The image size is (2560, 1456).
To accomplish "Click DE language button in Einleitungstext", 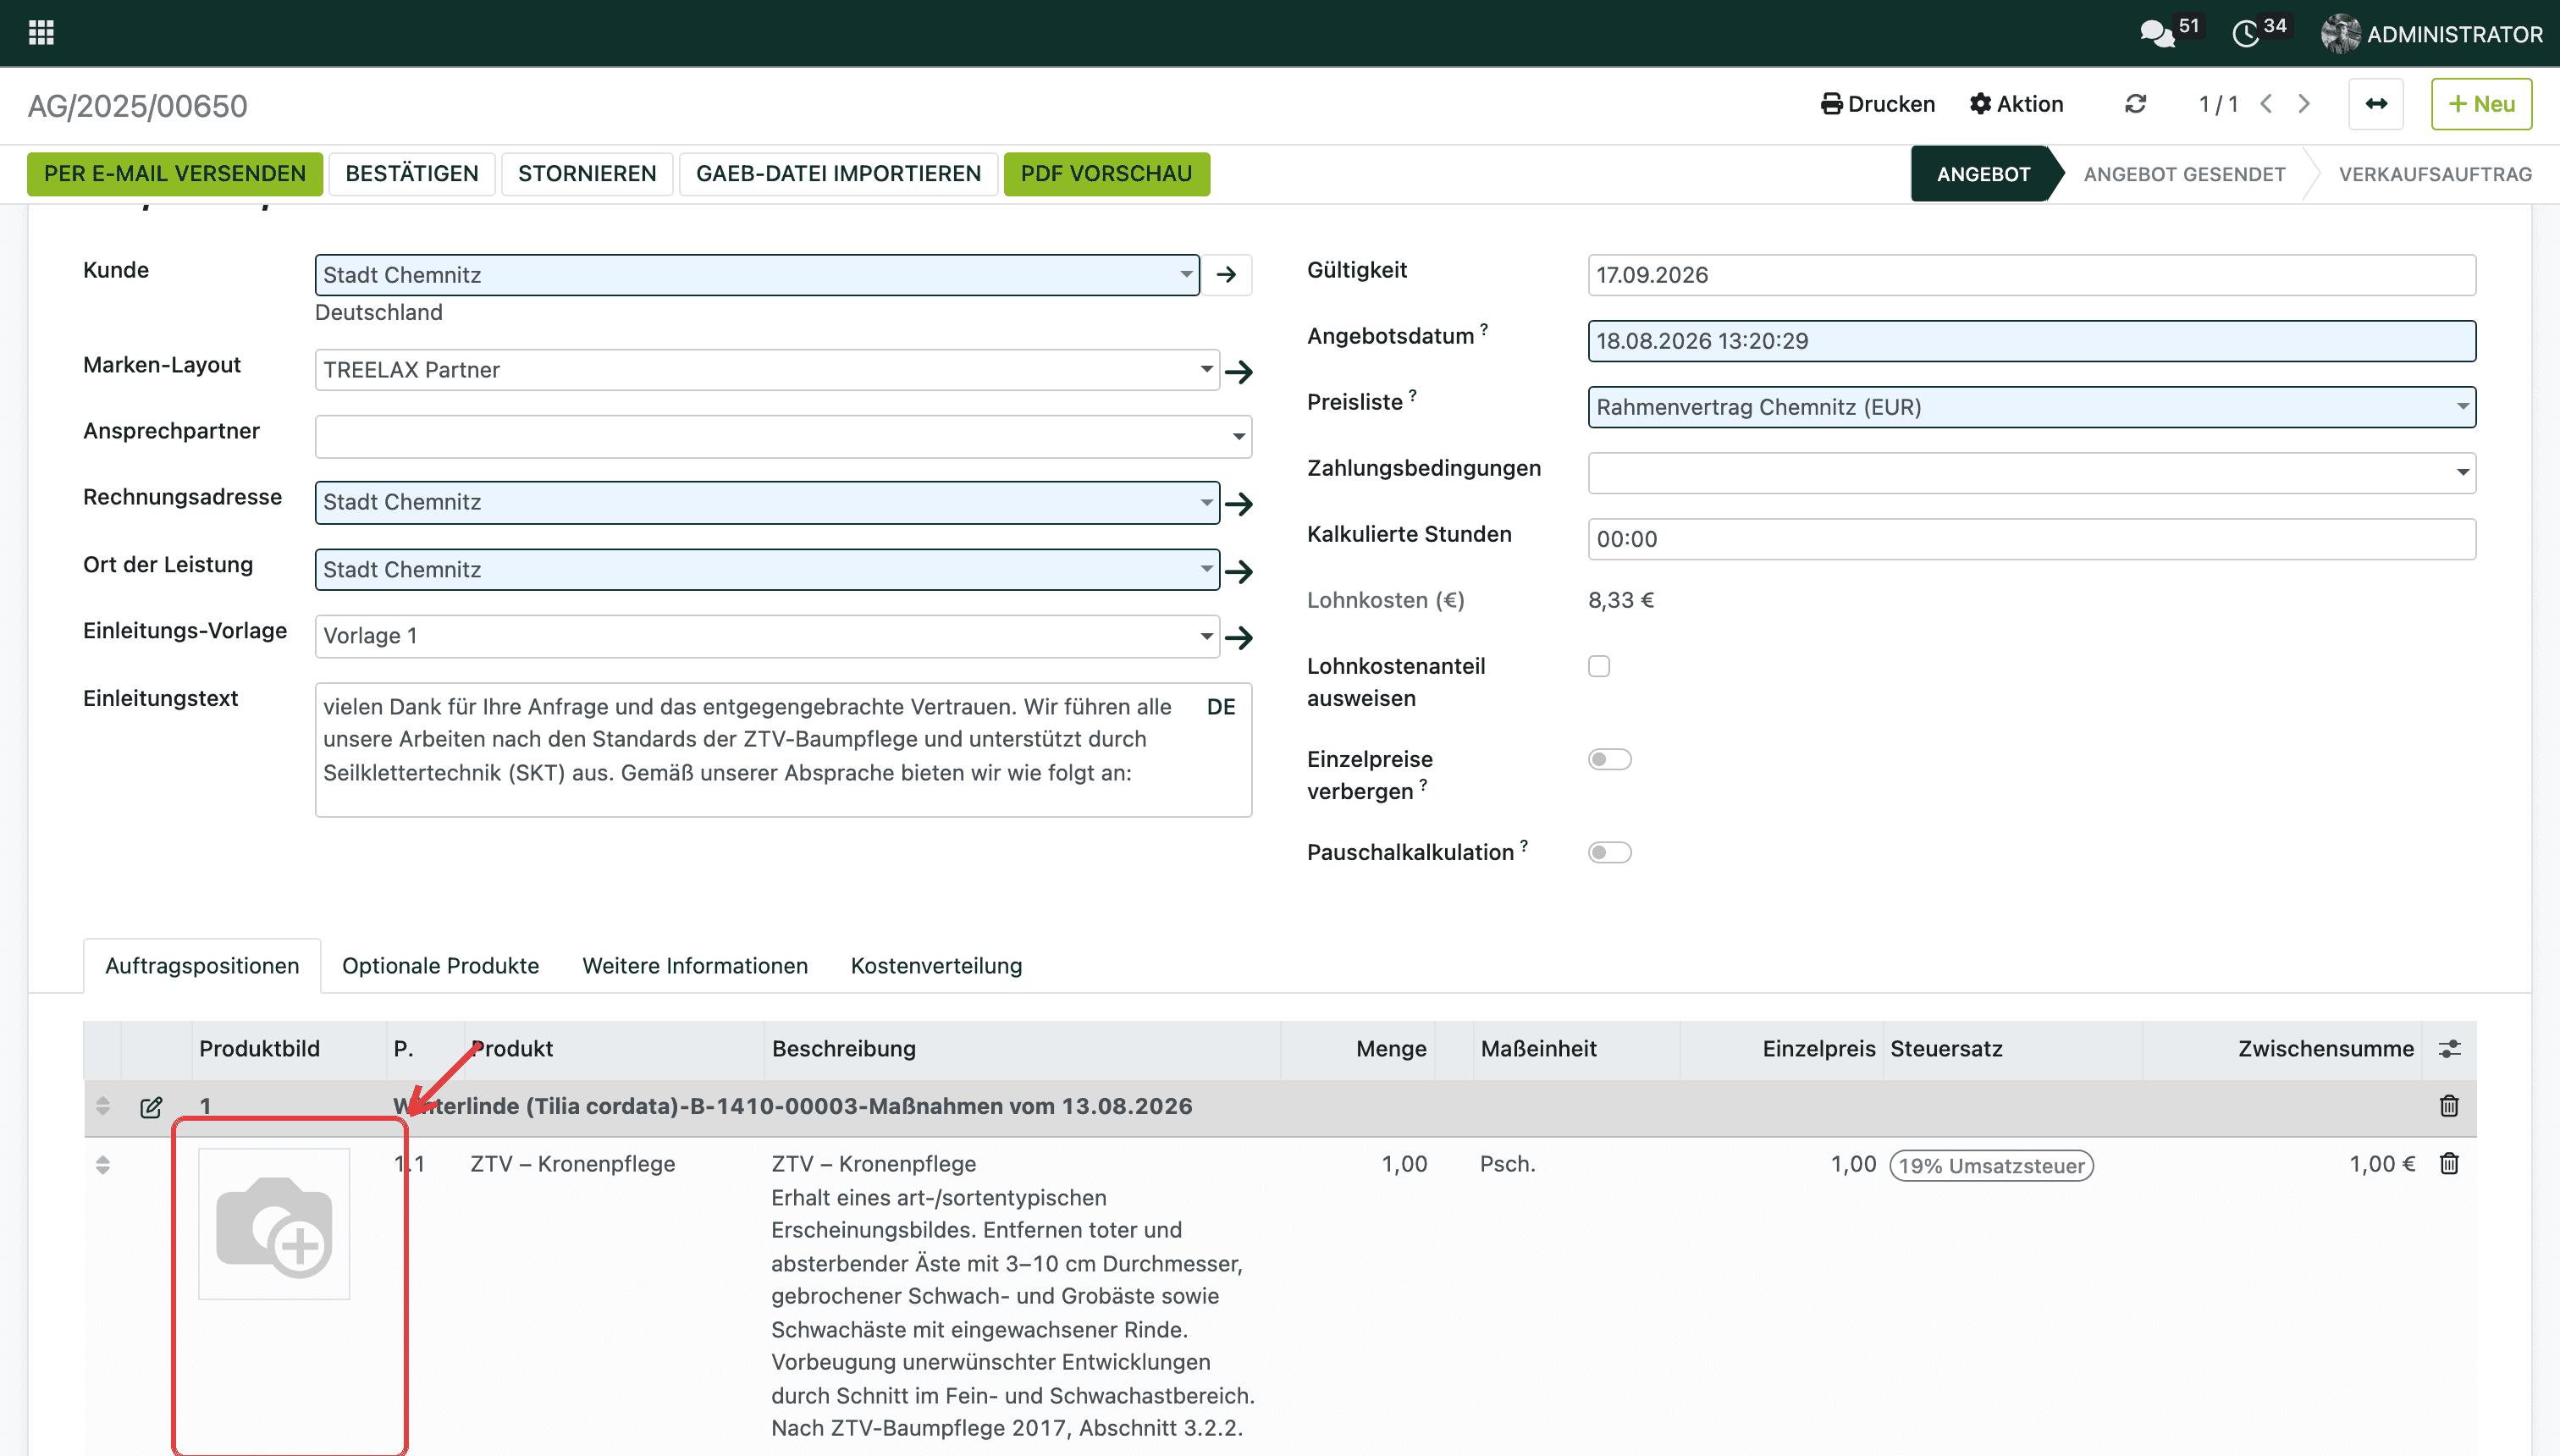I will (1221, 707).
